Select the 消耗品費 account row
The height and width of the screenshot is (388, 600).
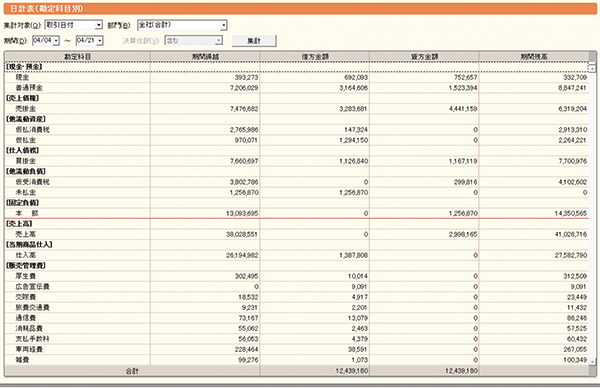pyautogui.click(x=296, y=328)
